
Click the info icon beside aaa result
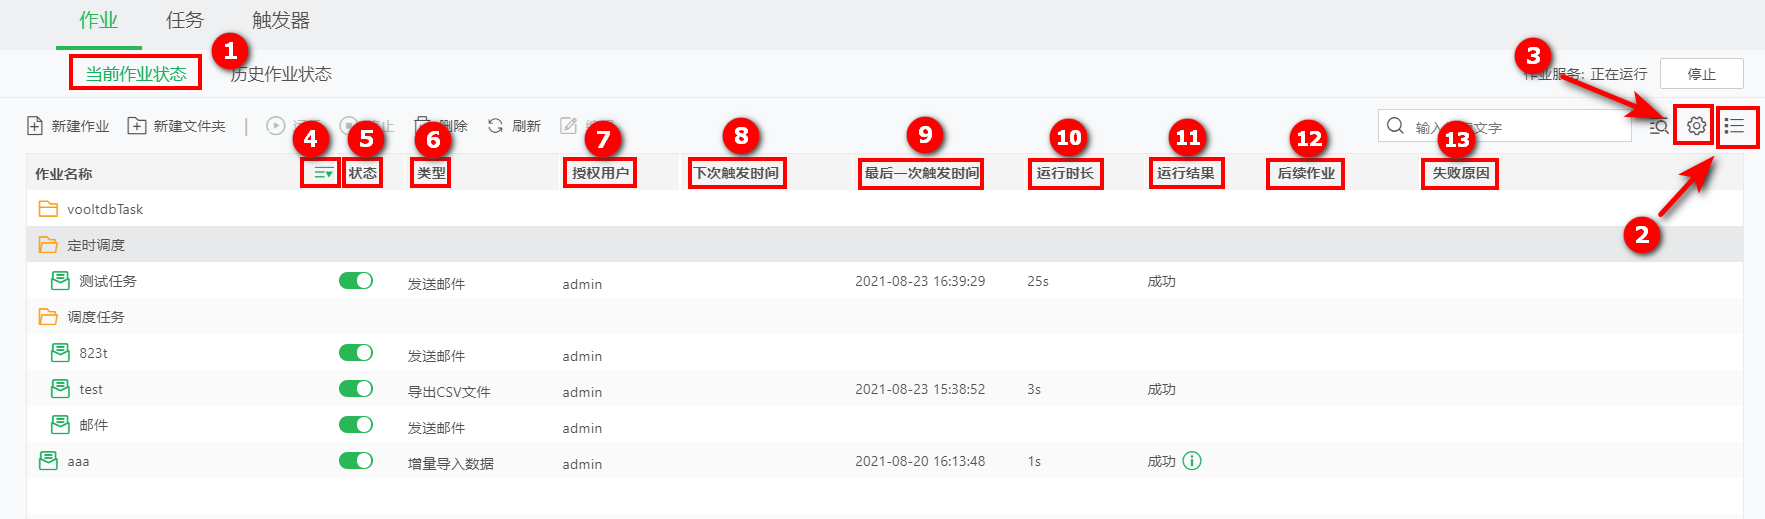tap(1192, 461)
